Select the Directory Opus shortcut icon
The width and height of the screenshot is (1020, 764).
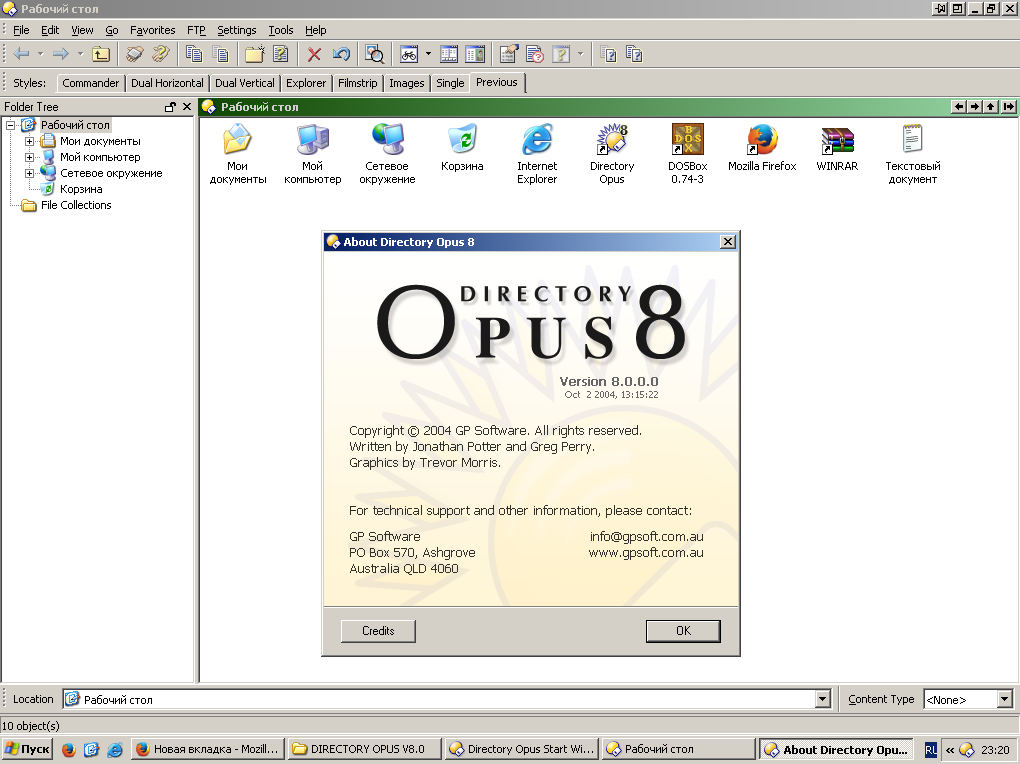(612, 154)
